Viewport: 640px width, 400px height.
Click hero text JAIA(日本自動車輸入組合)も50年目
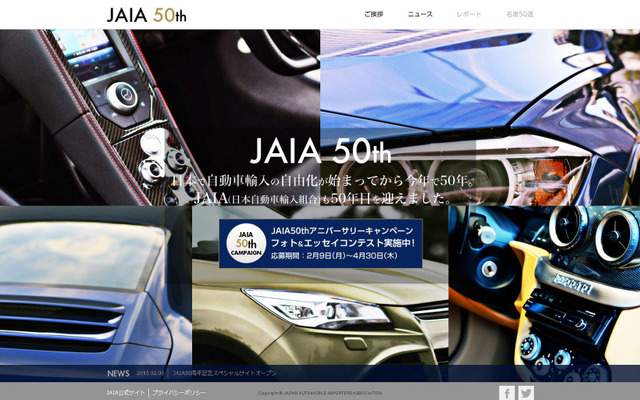[x=282, y=198]
